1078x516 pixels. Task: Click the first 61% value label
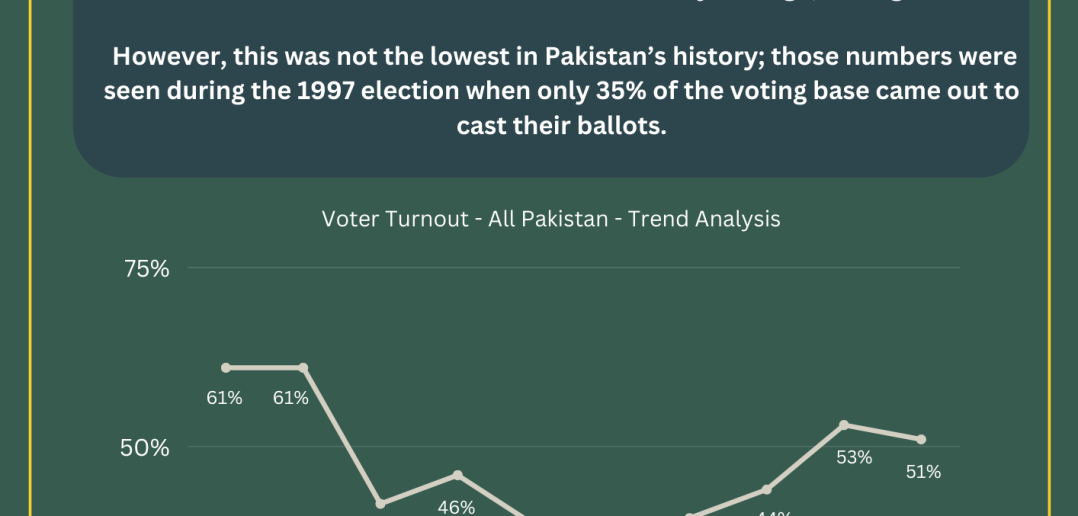coord(224,398)
